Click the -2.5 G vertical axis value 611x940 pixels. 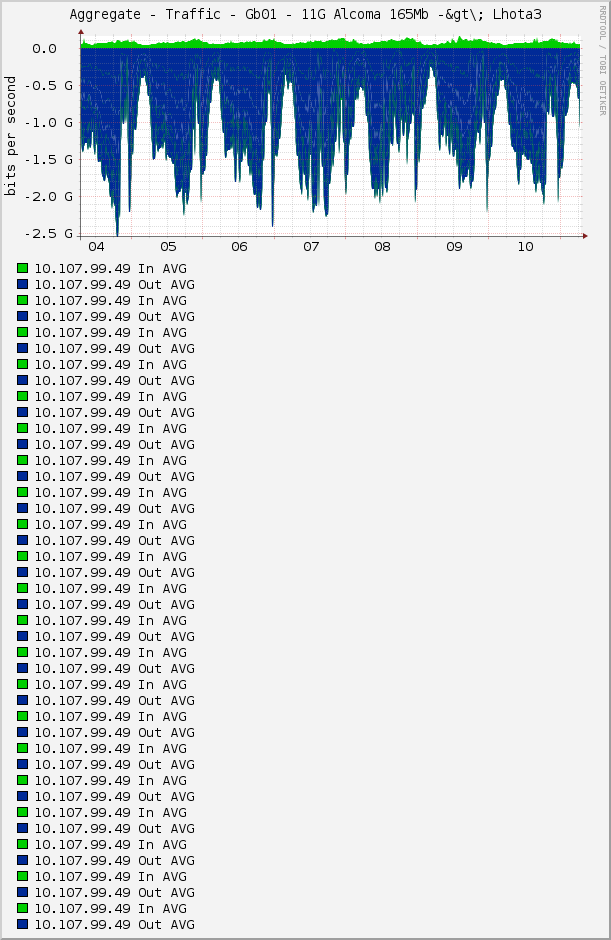49,234
